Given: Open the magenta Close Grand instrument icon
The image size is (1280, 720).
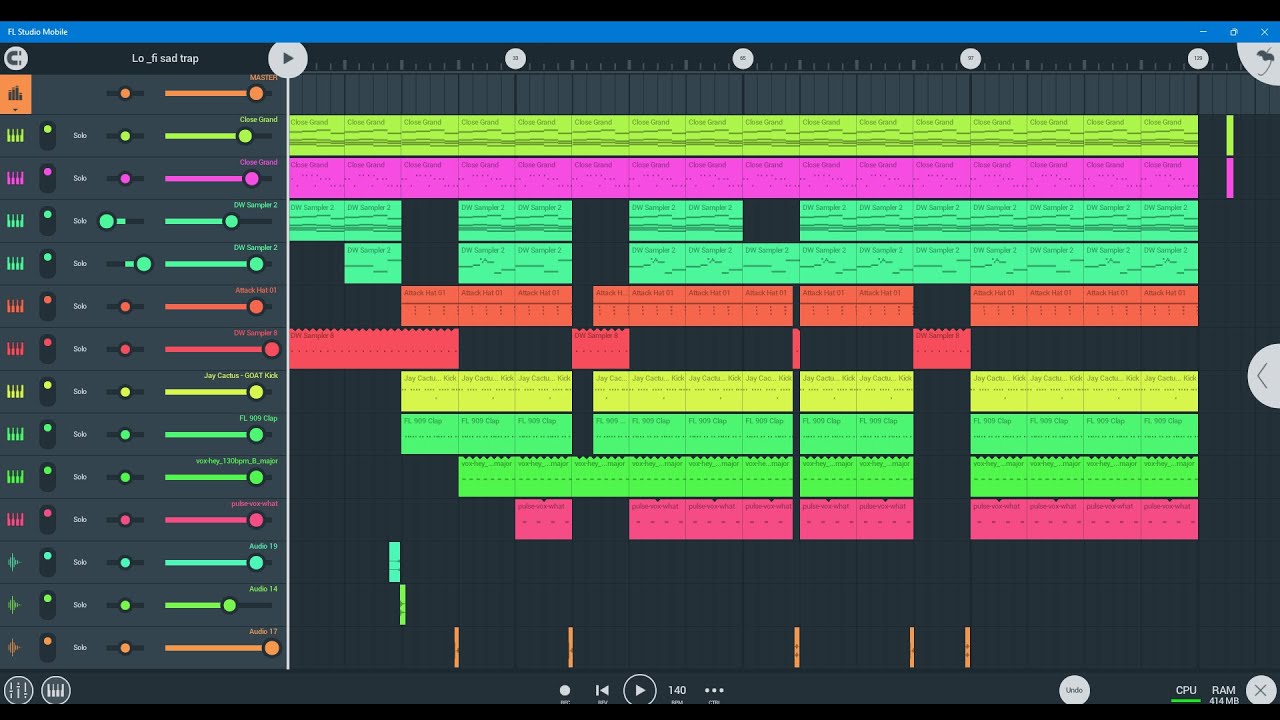Looking at the screenshot, I should 15,178.
